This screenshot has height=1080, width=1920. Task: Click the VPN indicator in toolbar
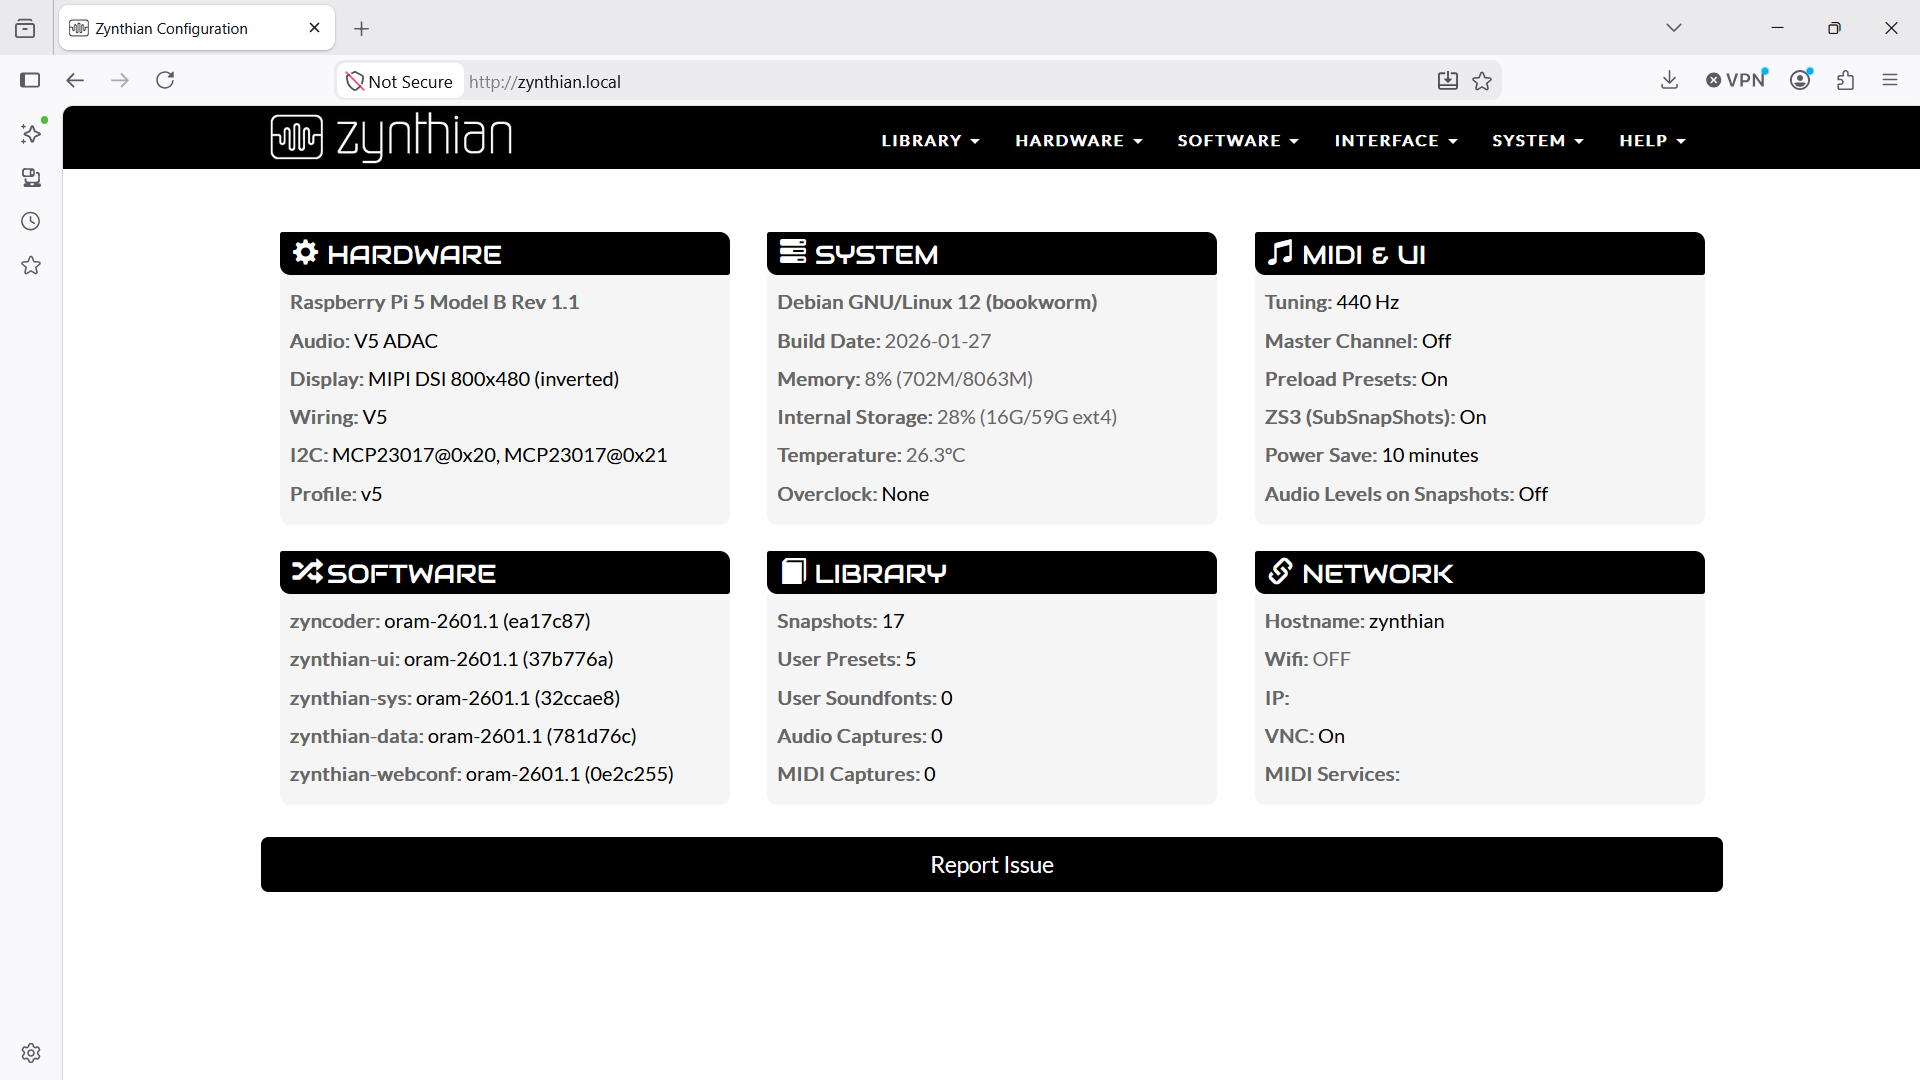(x=1737, y=80)
